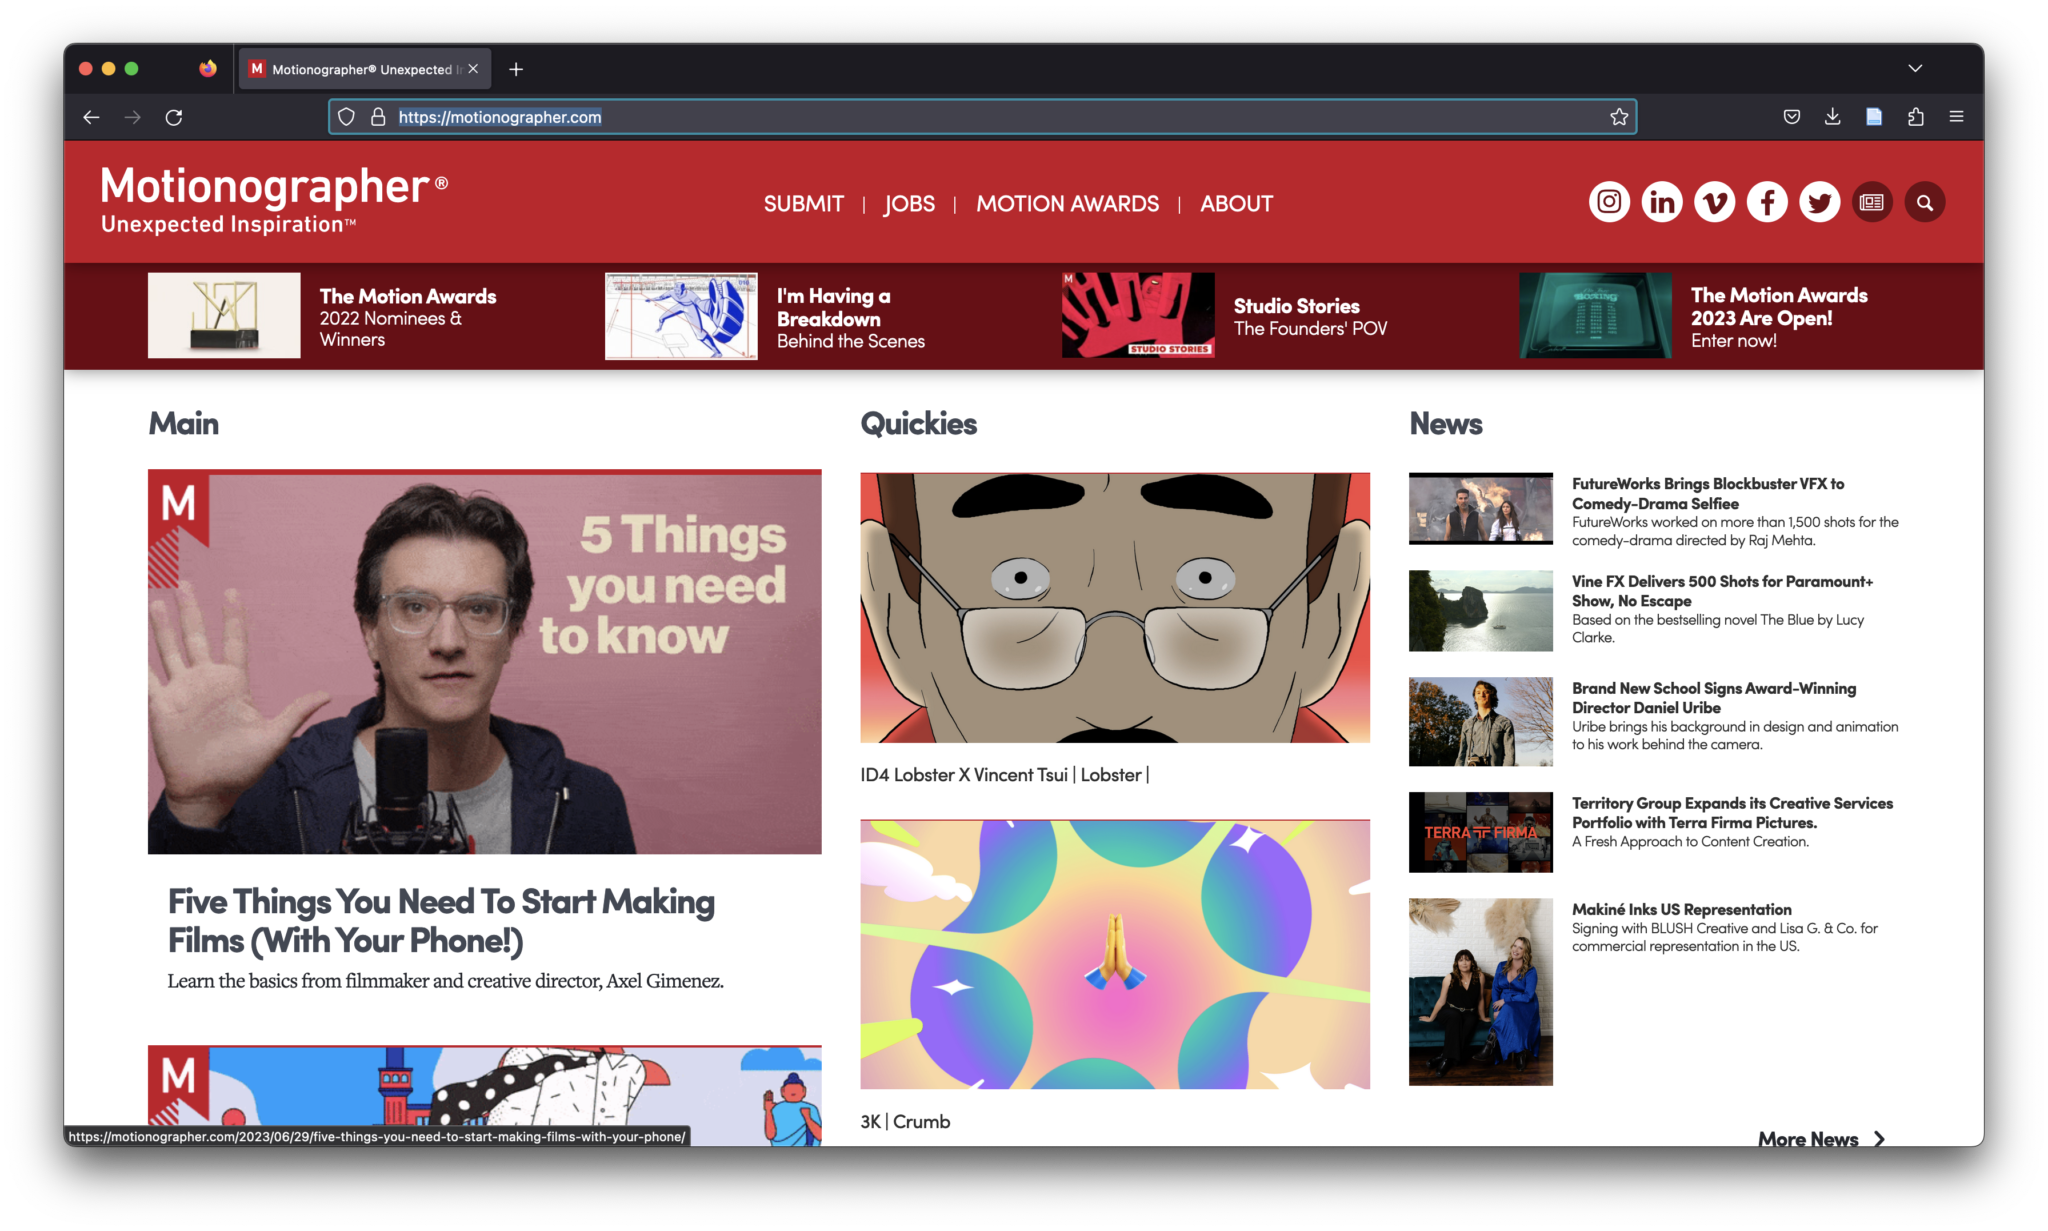The image size is (2048, 1231).
Task: Open Motion Awards 2022 Nominees & Winners link
Action: 407,317
